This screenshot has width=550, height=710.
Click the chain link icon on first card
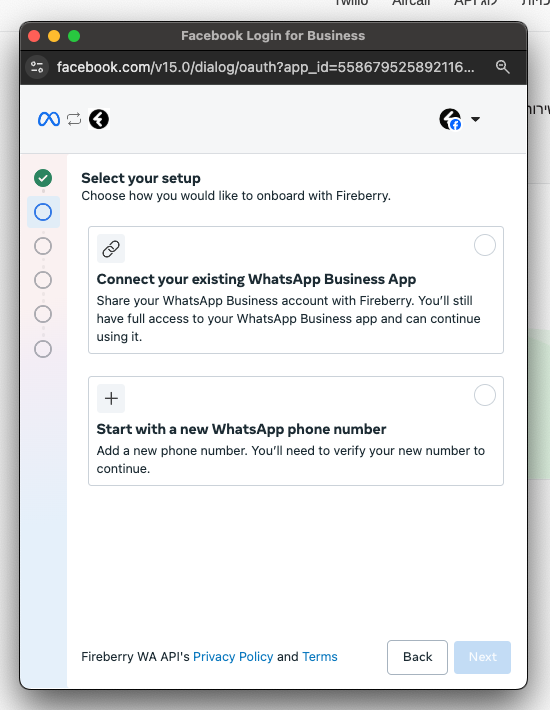[111, 249]
